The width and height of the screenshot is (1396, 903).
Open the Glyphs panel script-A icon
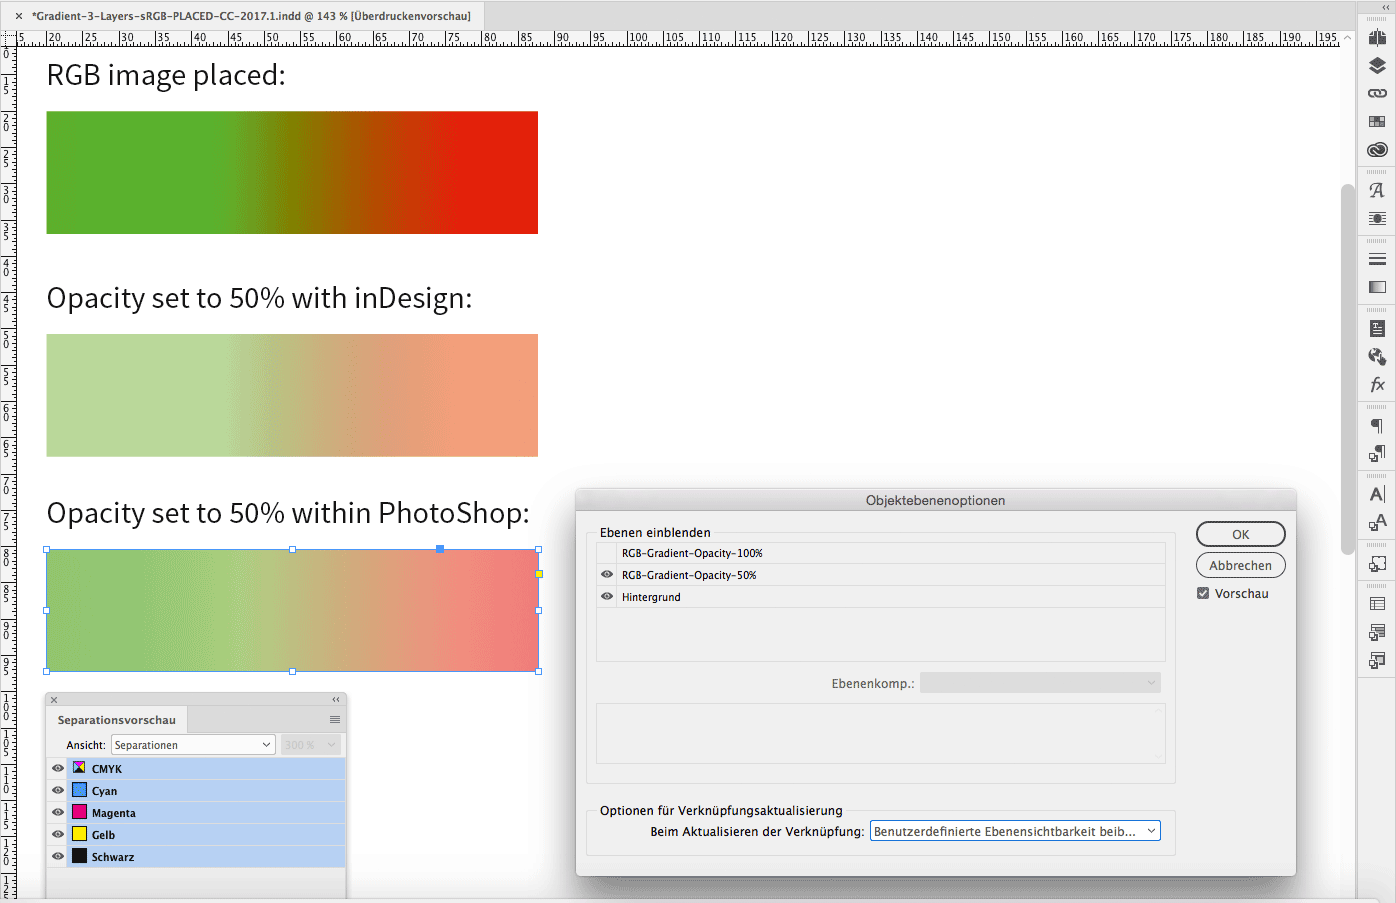[1377, 190]
